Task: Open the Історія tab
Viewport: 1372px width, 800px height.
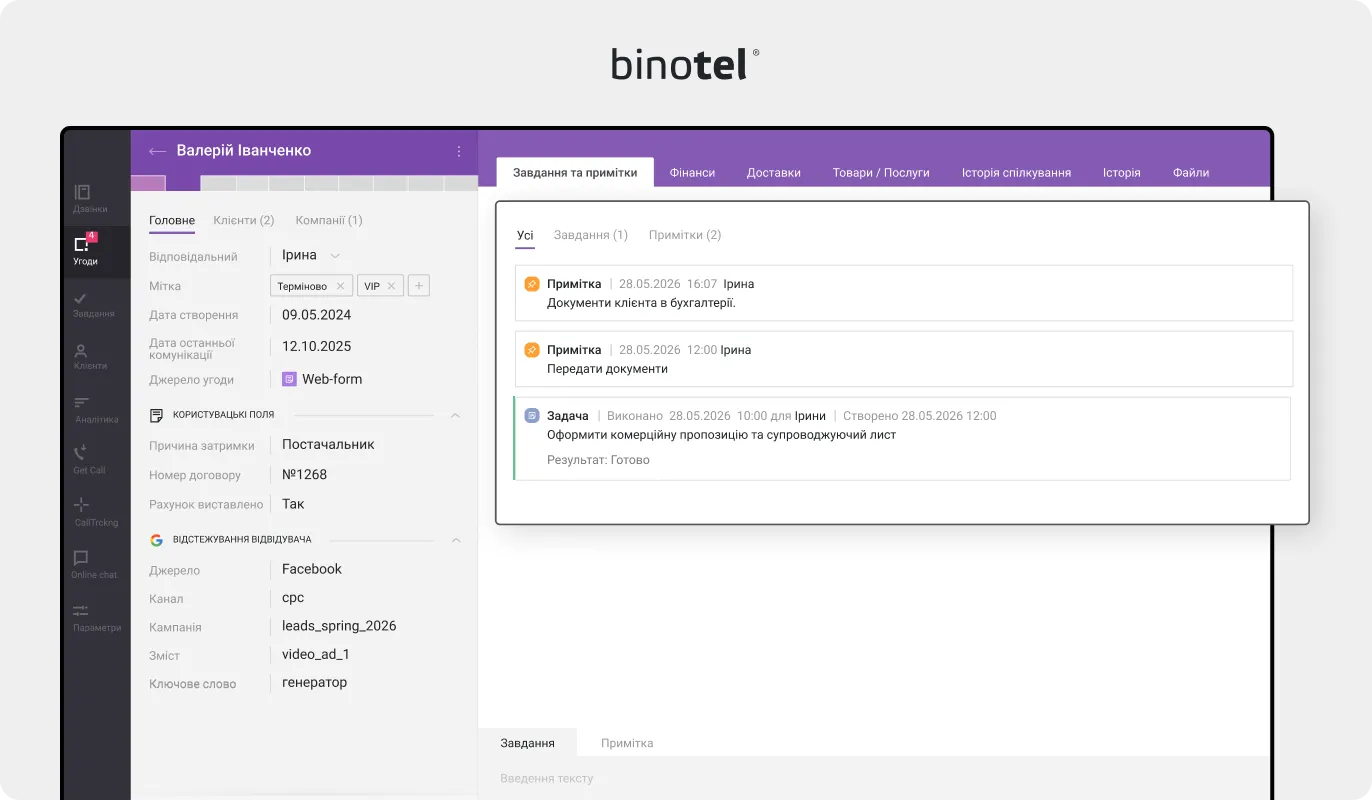Action: tap(1122, 172)
